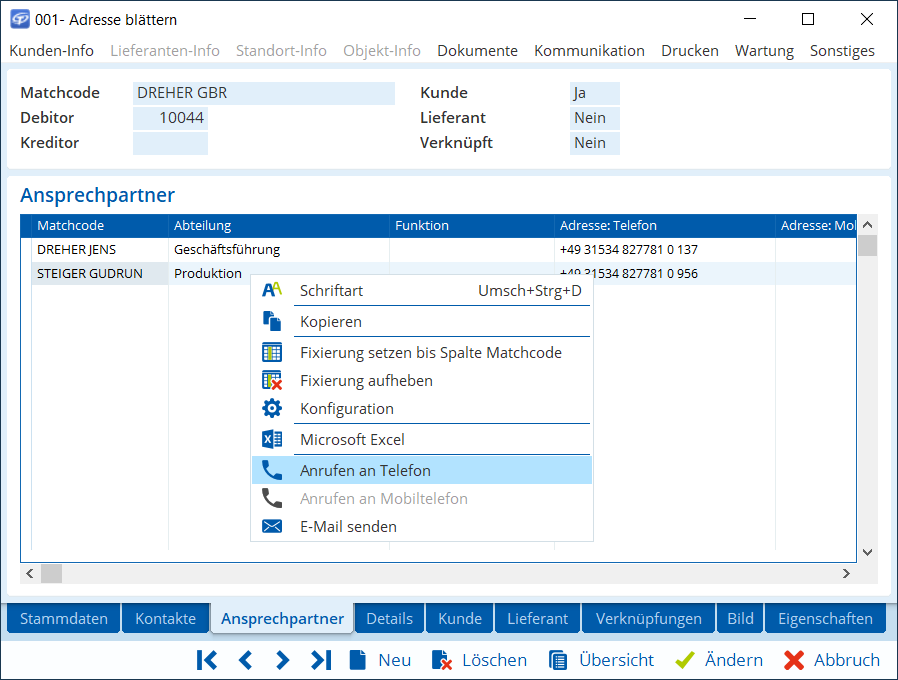Viewport: 898px width, 680px height.
Task: Choose 'Fixierung setzen bis Spalte Matchcode'
Action: tap(430, 352)
